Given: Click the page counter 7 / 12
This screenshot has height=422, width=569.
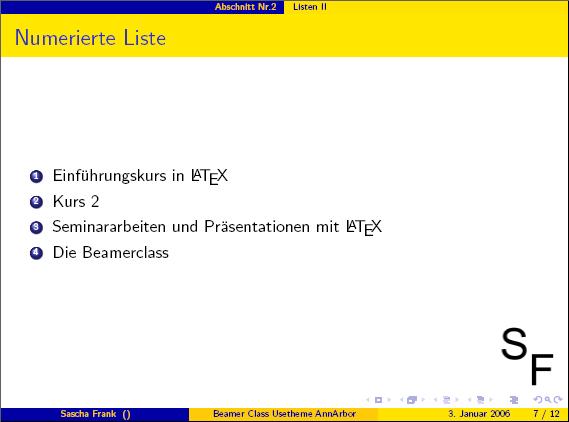Looking at the screenshot, I should pyautogui.click(x=547, y=414).
